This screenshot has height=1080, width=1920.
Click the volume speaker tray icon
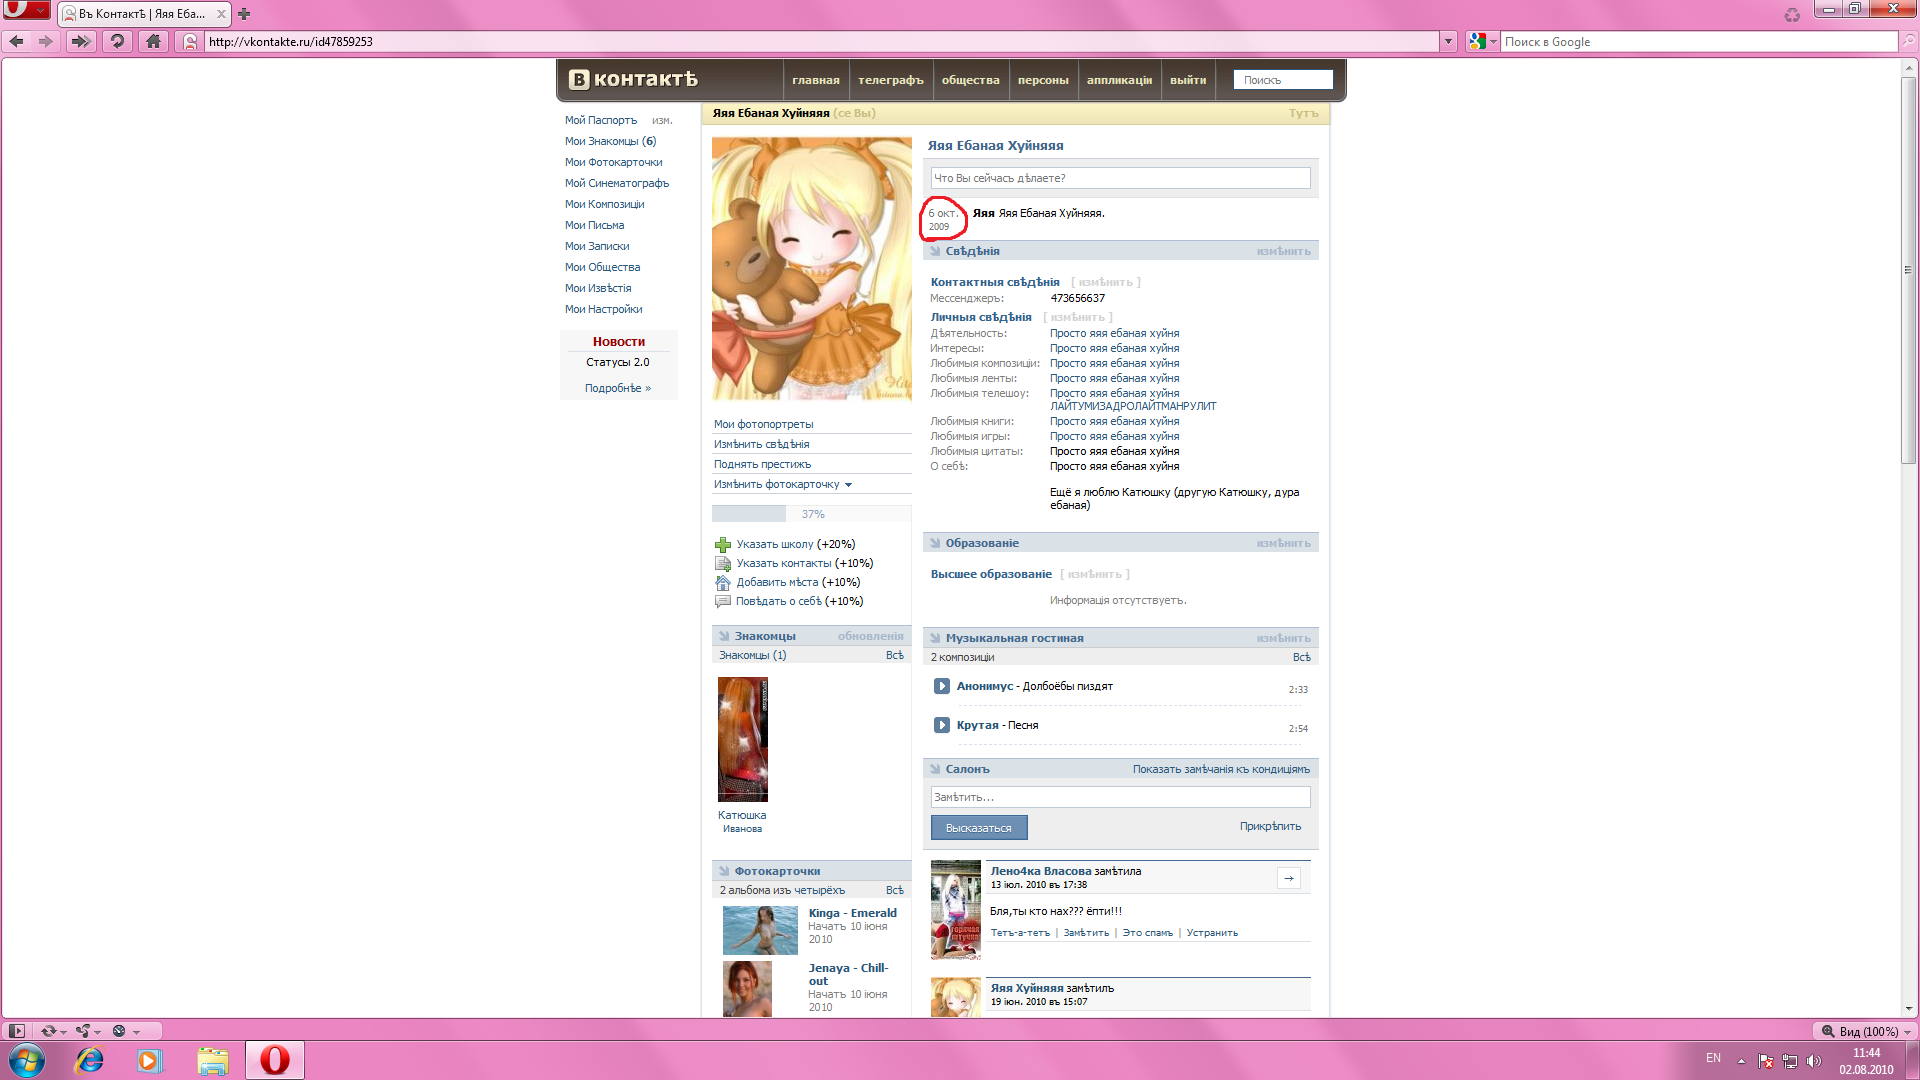pyautogui.click(x=1814, y=1061)
